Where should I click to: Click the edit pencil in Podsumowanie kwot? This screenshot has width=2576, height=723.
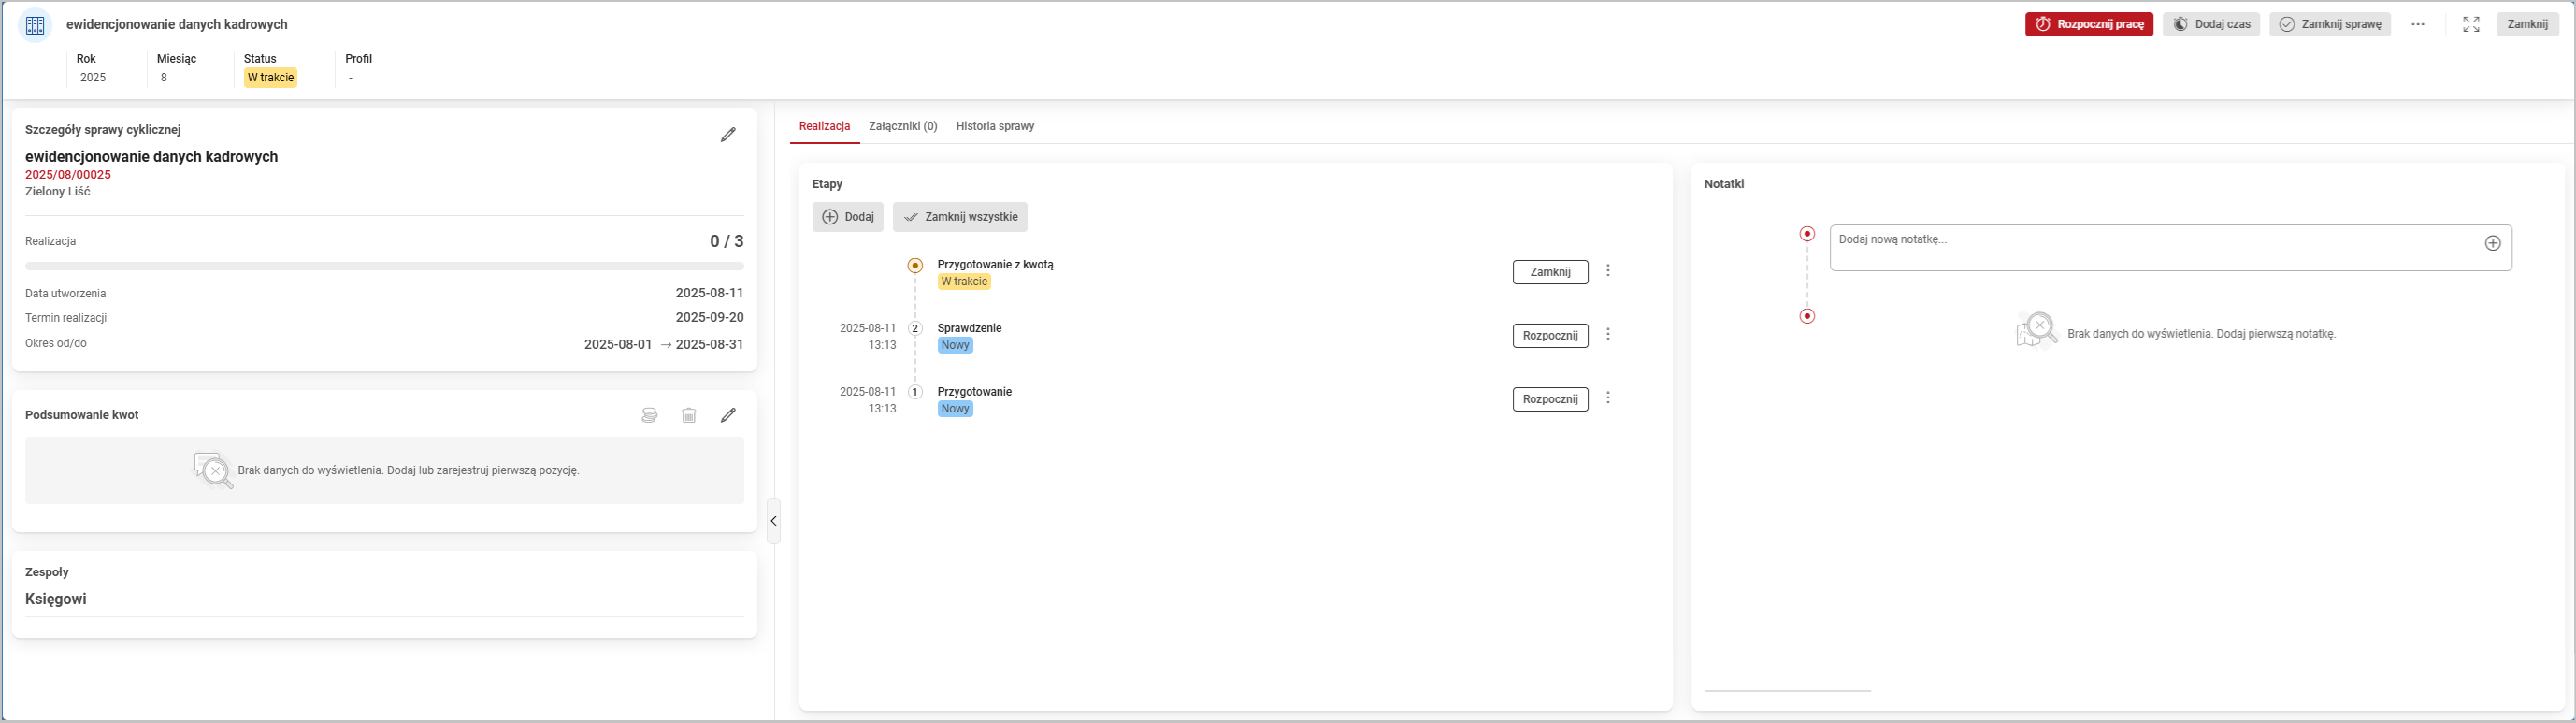(728, 415)
